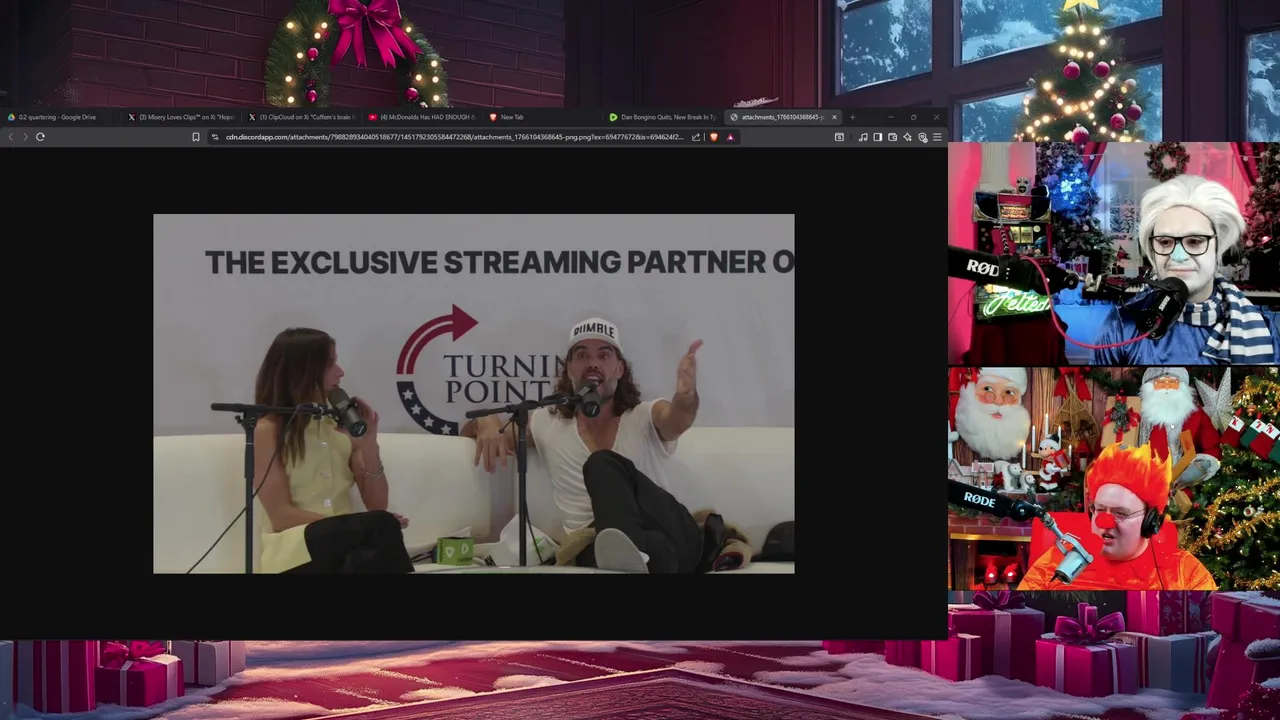Screen dimensions: 1280x720
Task: Toggle the browser sidebar panel icon
Action: click(x=877, y=137)
